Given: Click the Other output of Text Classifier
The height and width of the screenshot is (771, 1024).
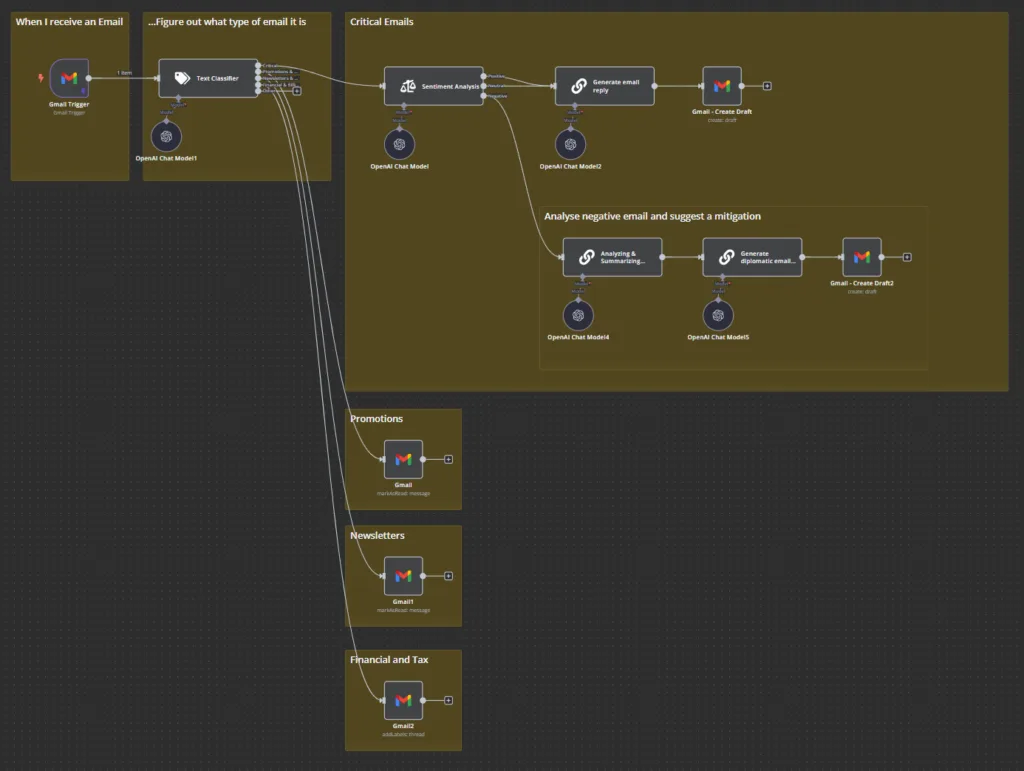Looking at the screenshot, I should (x=259, y=91).
